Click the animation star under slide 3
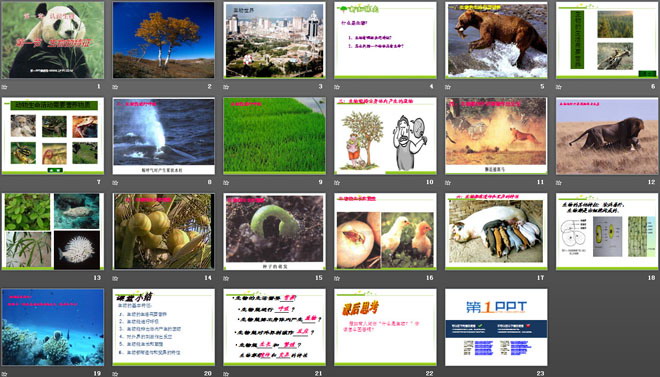The image size is (660, 377). click(226, 87)
